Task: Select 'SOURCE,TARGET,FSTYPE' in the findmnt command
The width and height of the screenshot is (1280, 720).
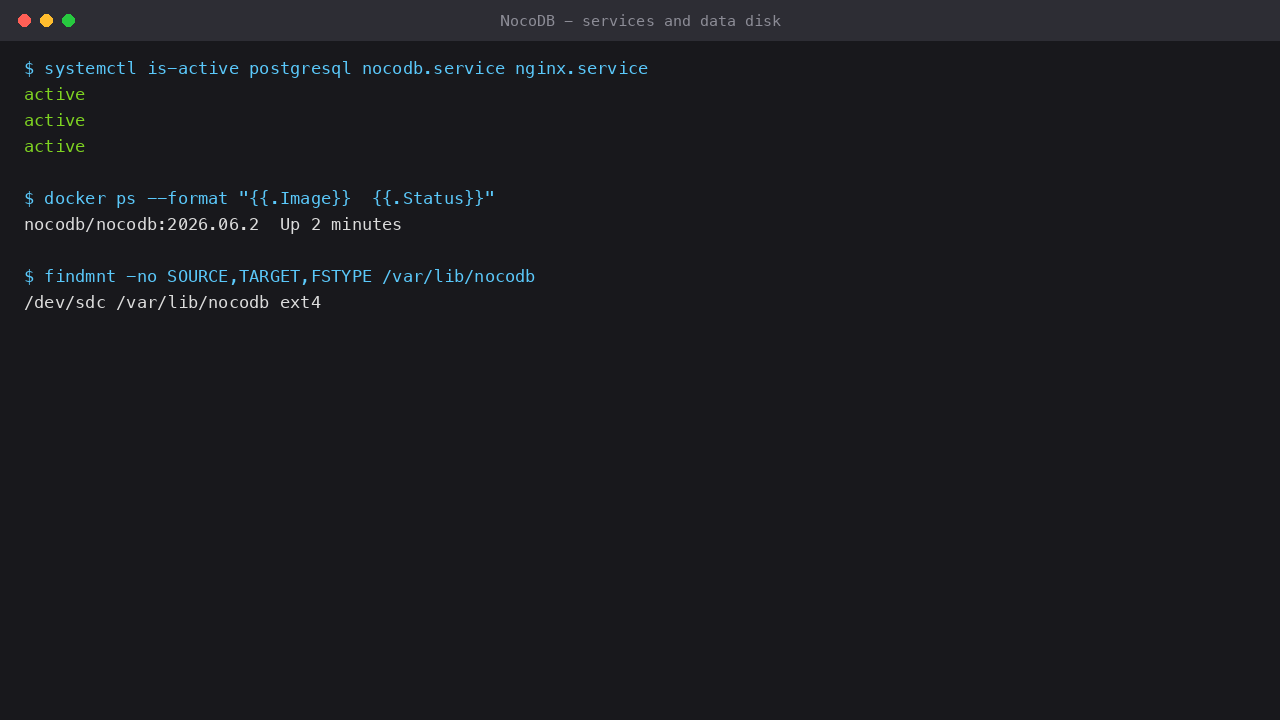Action: pos(270,276)
